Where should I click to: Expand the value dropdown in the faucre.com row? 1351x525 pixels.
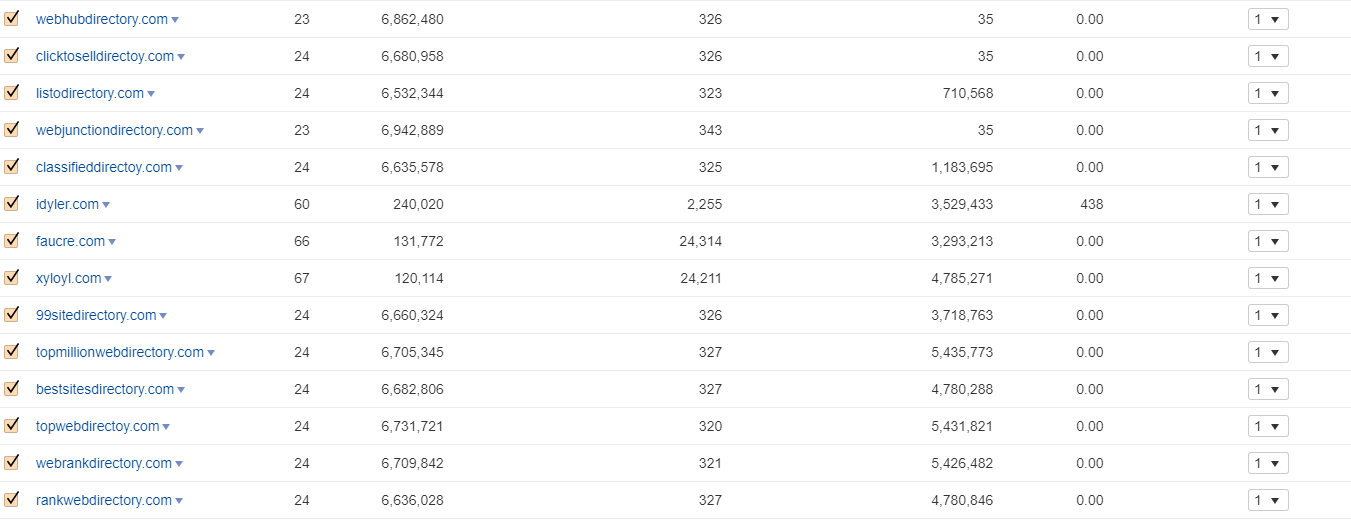[x=1268, y=241]
